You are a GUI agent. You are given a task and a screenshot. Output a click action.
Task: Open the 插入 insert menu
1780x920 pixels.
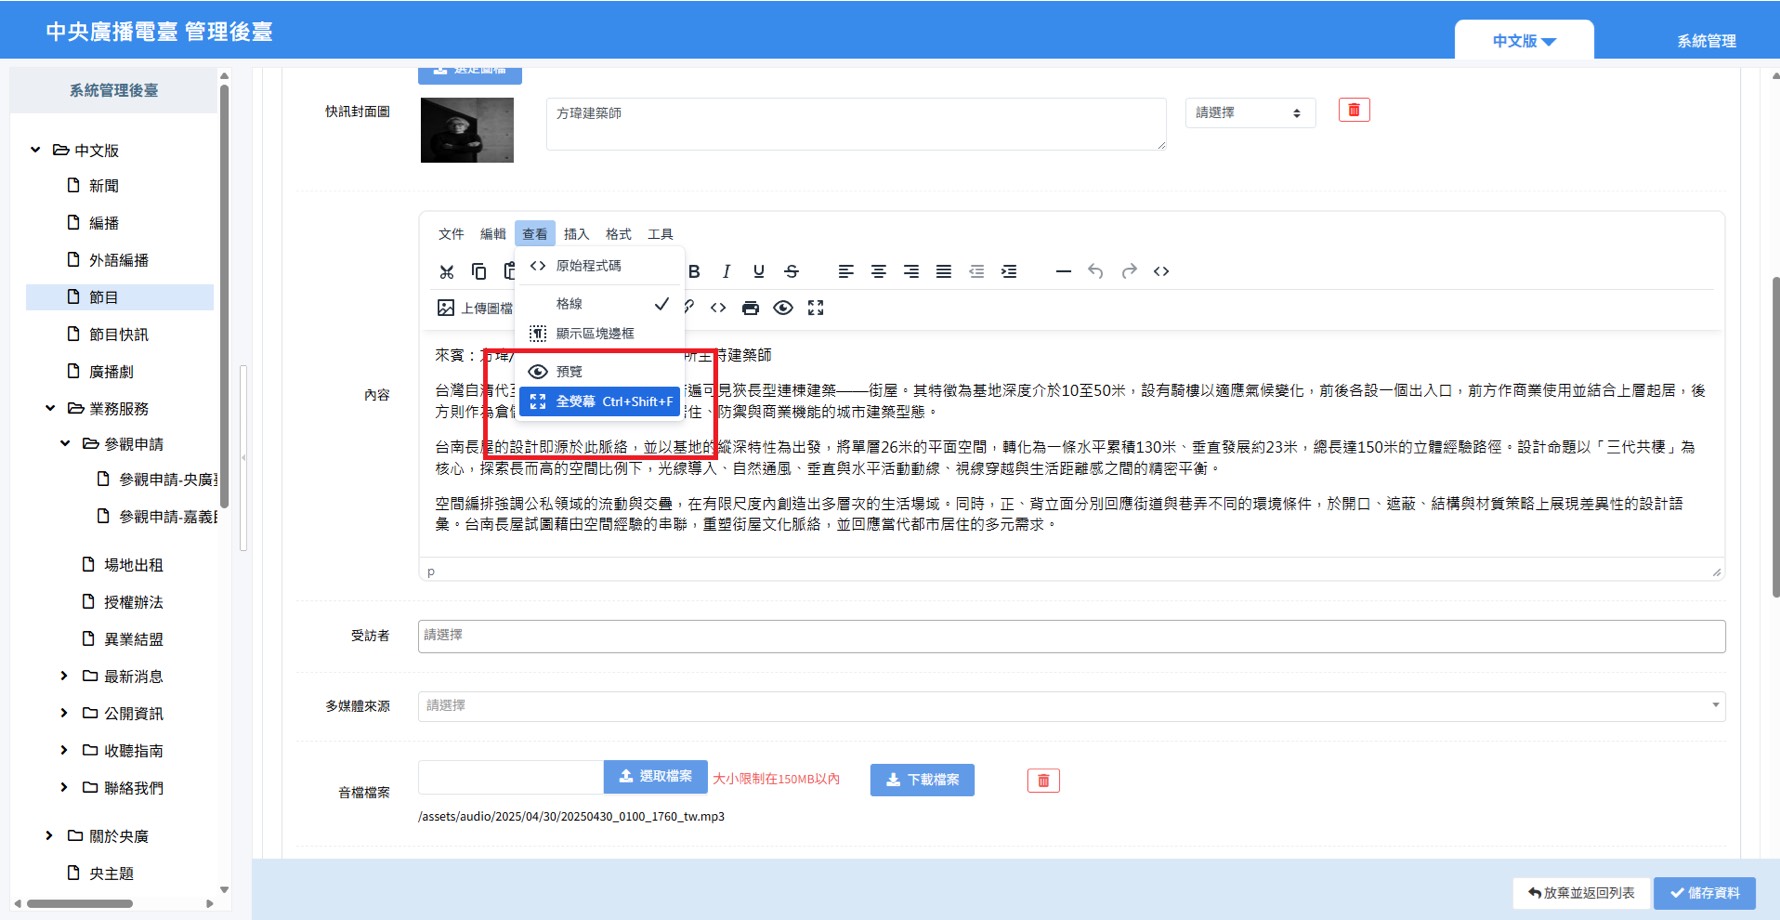pyautogui.click(x=576, y=234)
